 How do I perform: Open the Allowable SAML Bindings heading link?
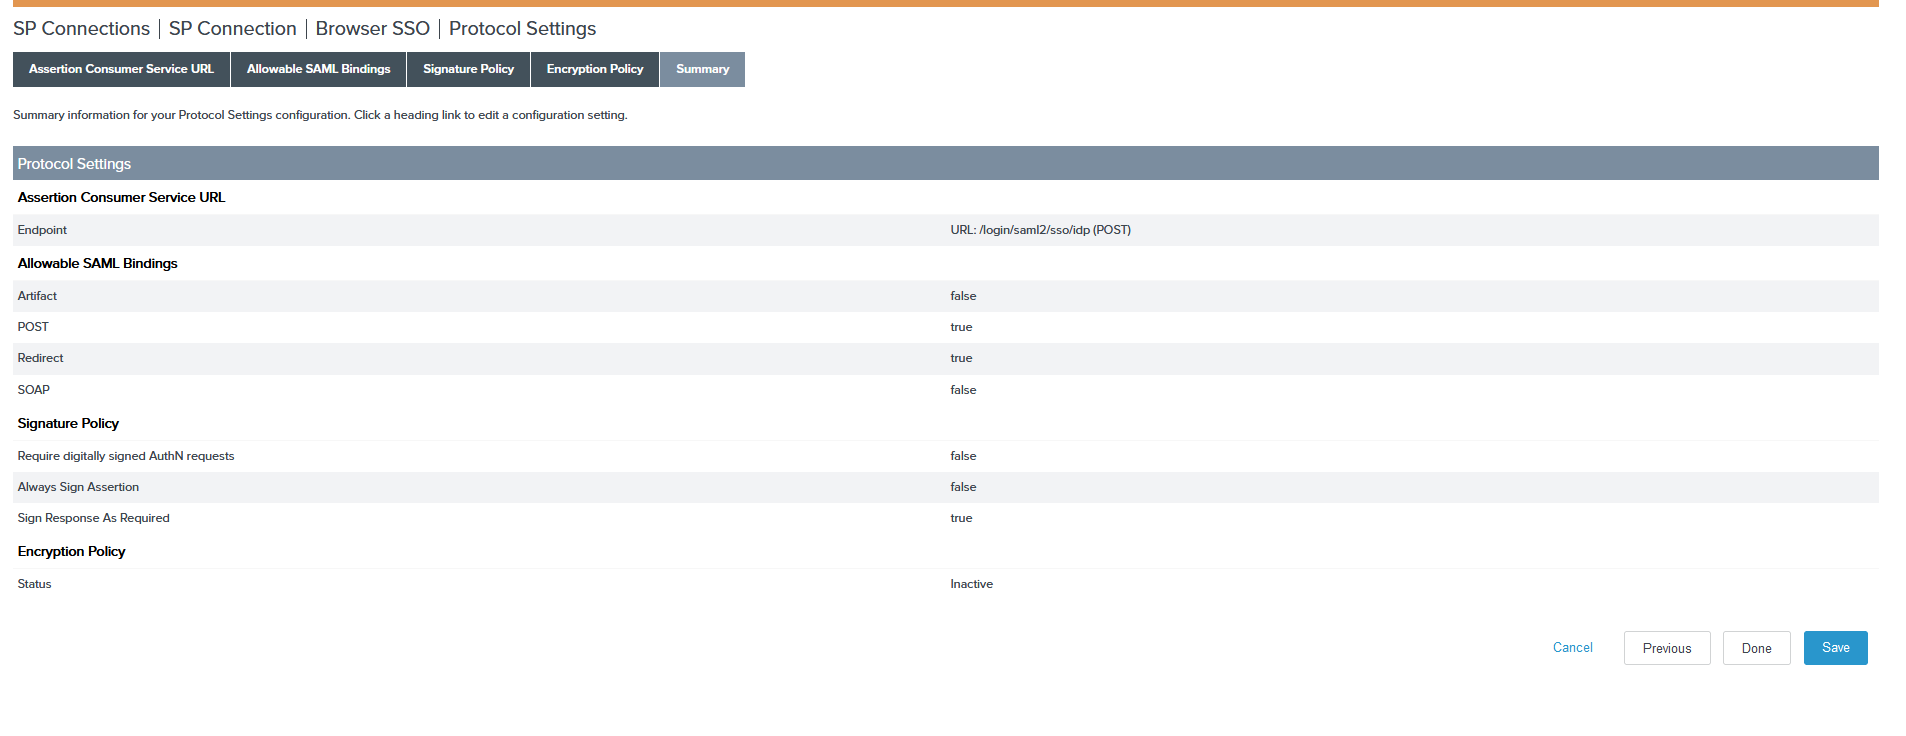click(x=97, y=263)
